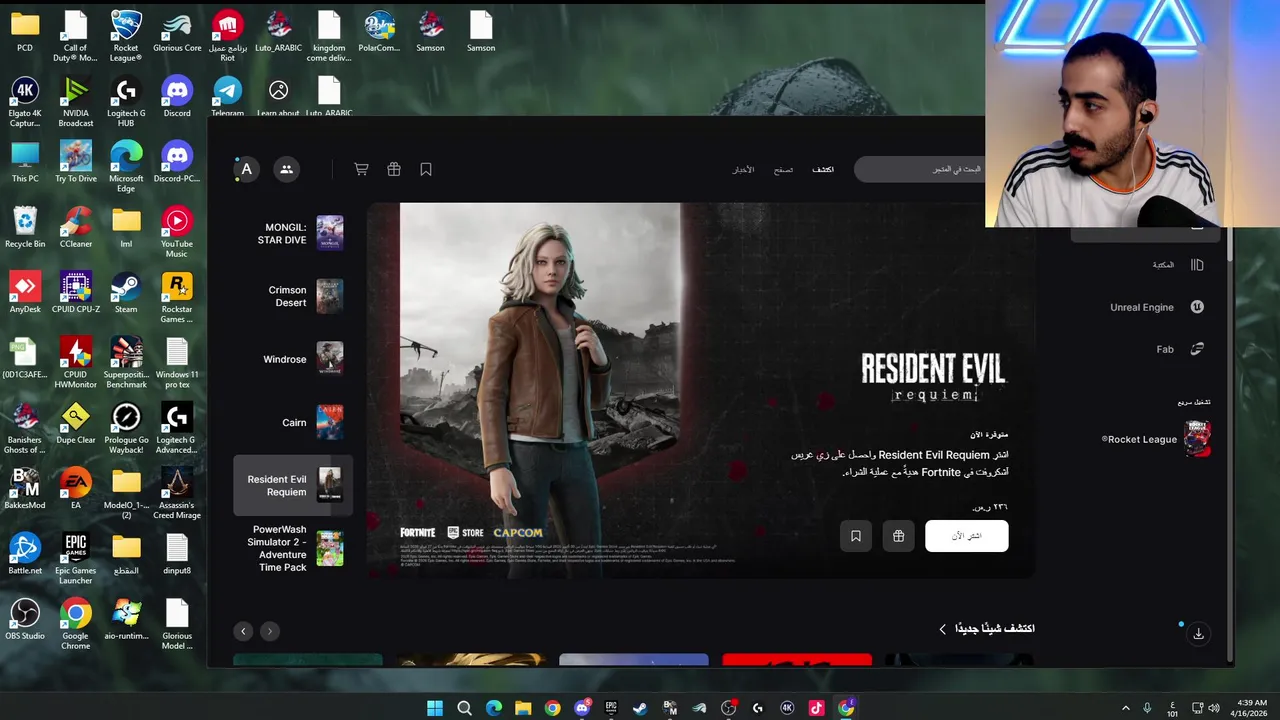Image resolution: width=1280 pixels, height=720 pixels.
Task: Select PowerWash Simulator 2 Adventure Time Pack
Action: [x=292, y=548]
